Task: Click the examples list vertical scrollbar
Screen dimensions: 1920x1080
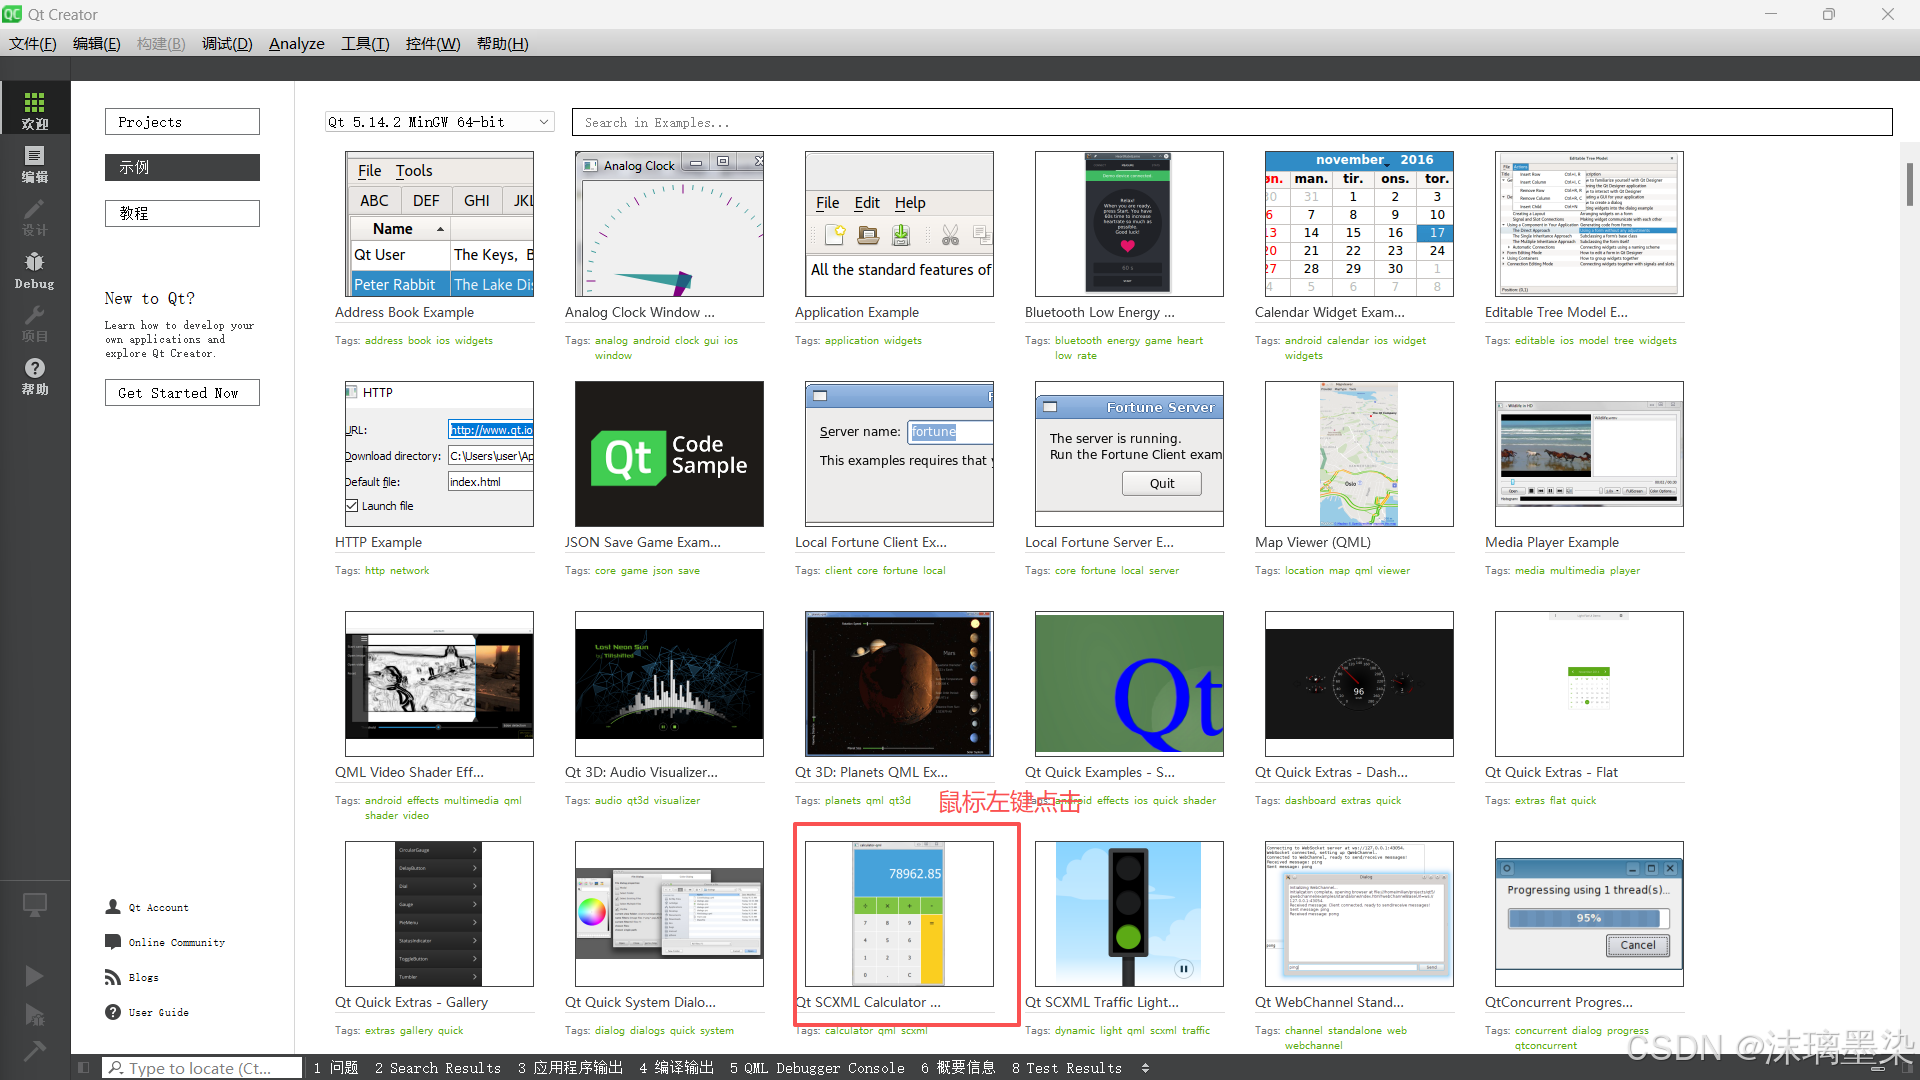Action: pos(1909,185)
